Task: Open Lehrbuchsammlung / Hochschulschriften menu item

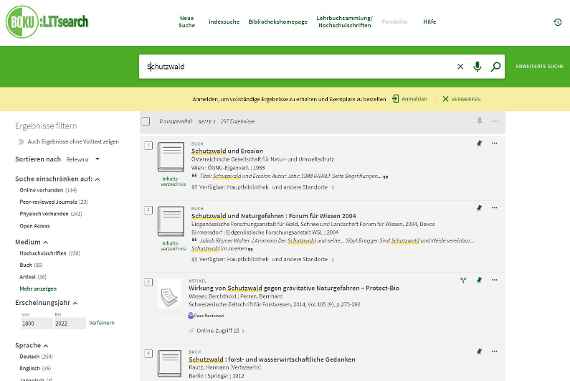Action: click(345, 21)
